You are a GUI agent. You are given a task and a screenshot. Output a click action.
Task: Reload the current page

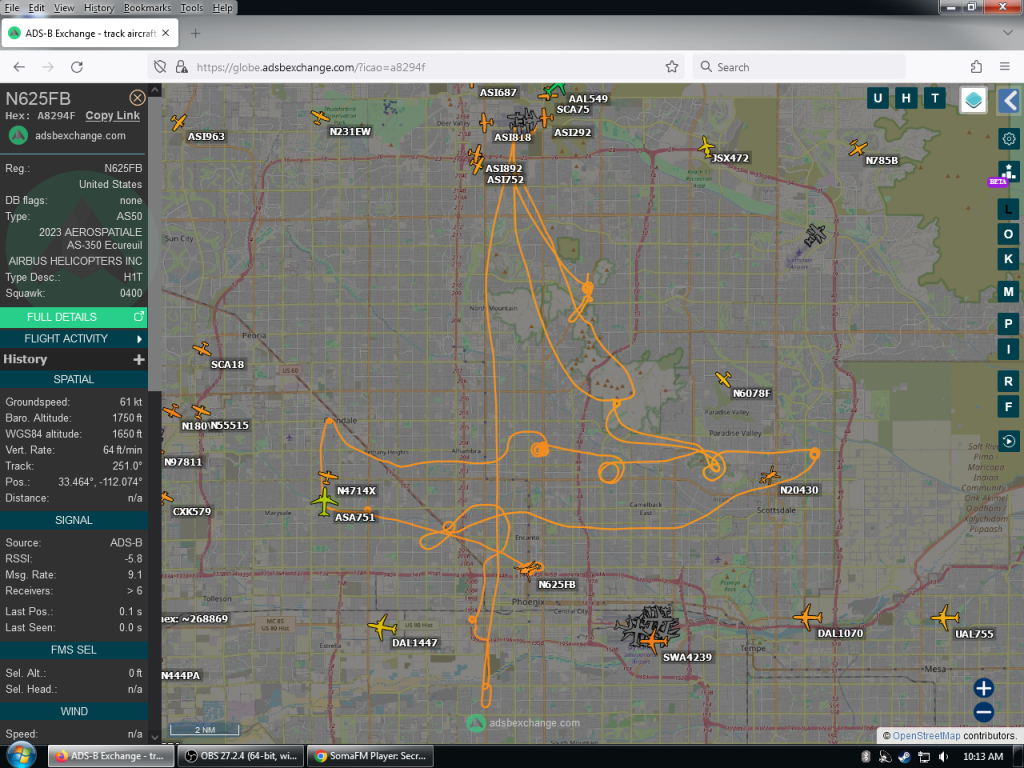point(76,67)
